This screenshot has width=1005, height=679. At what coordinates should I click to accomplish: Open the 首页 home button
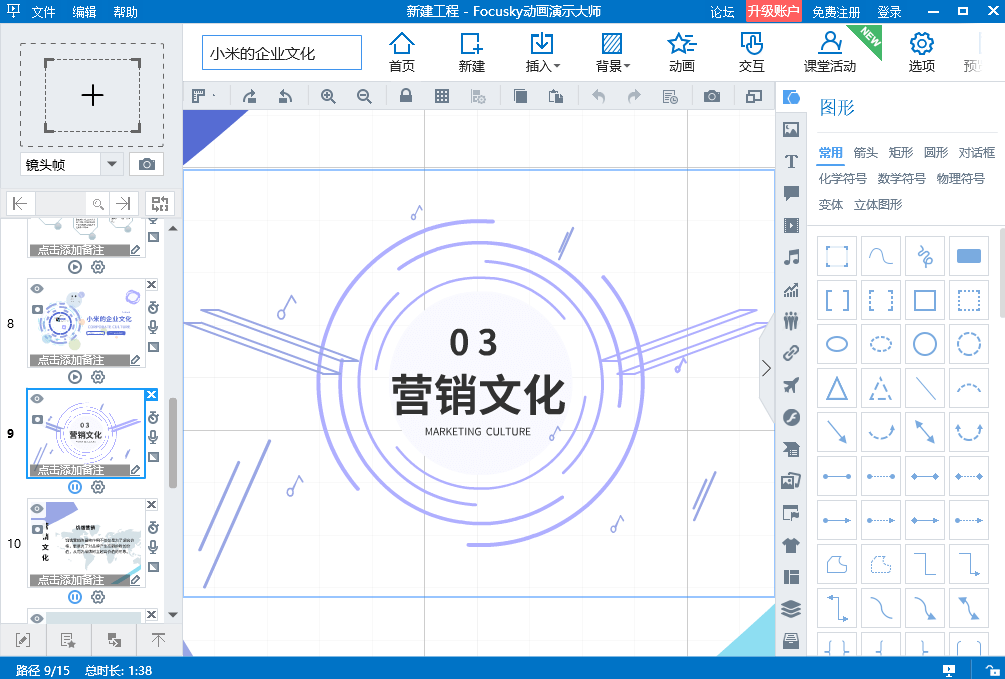pos(402,53)
